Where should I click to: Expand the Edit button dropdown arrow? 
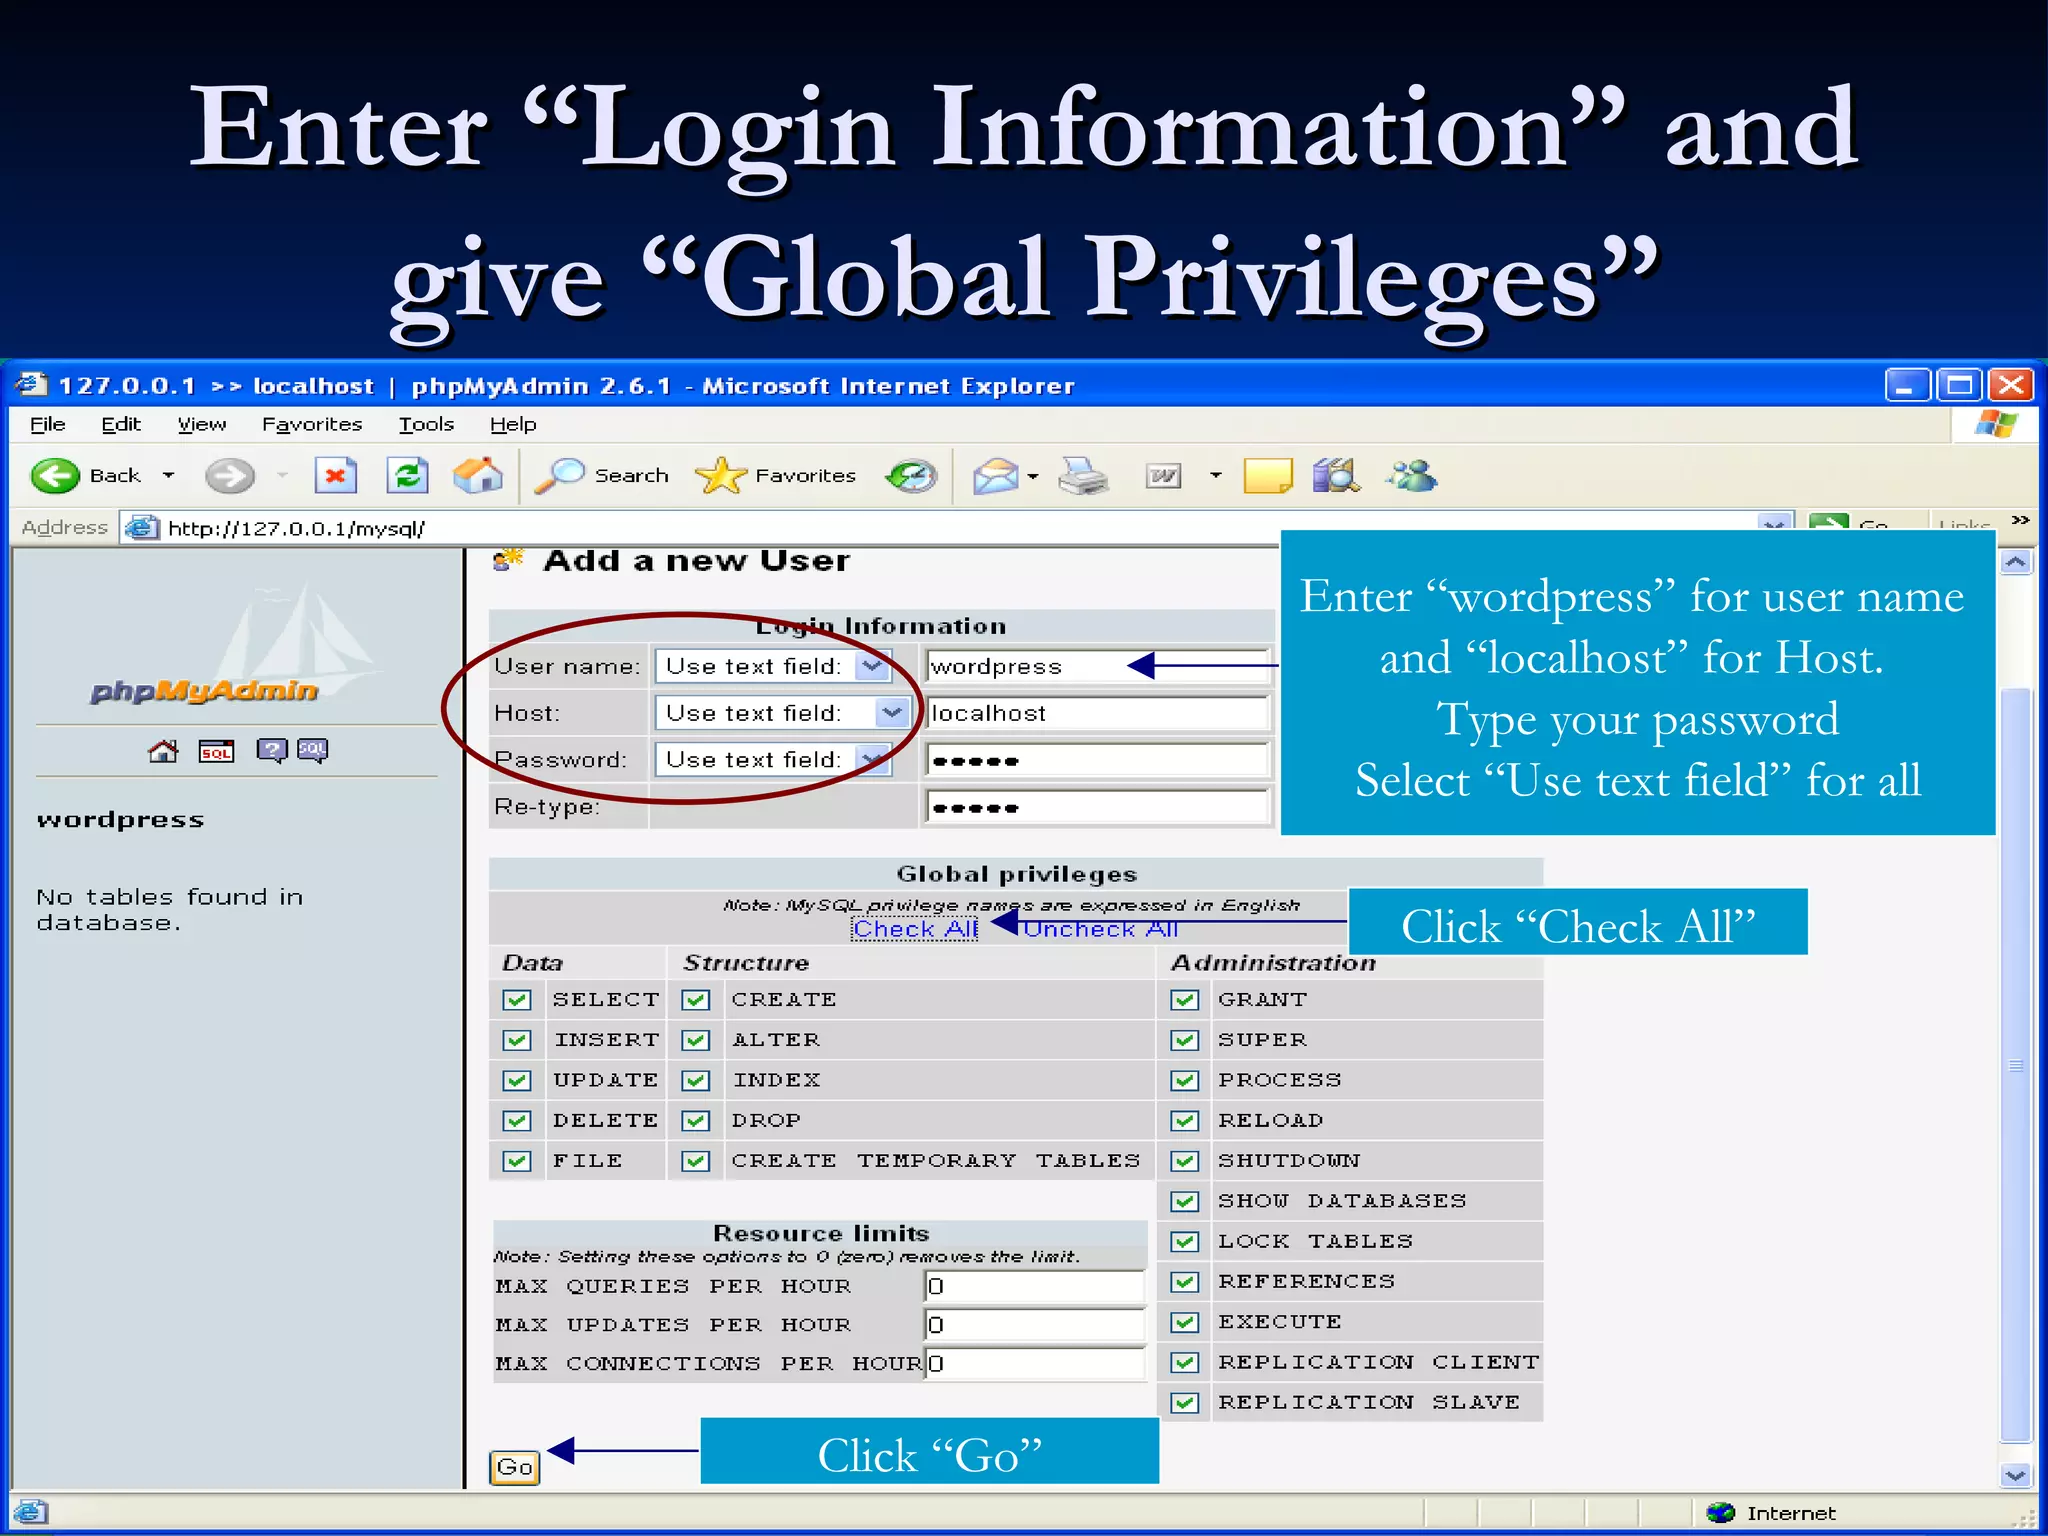coord(1215,476)
